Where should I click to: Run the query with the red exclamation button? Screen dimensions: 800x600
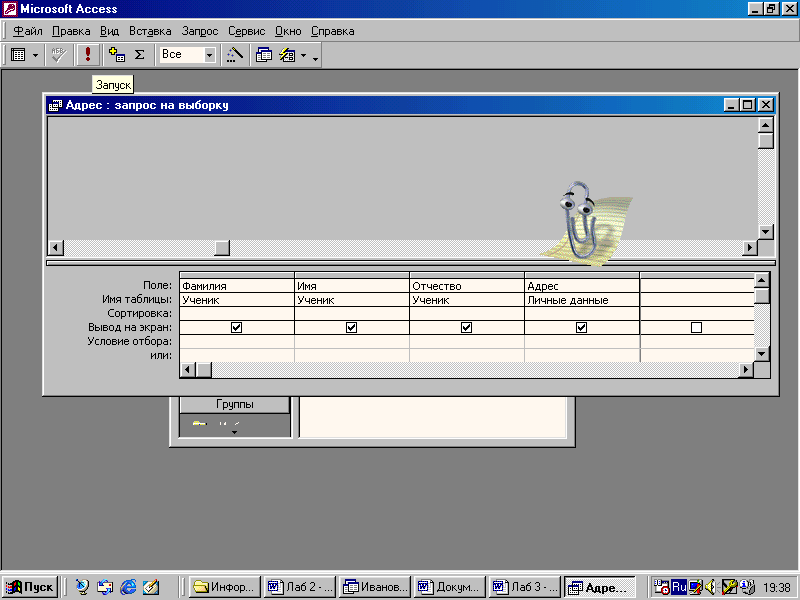tap(88, 55)
